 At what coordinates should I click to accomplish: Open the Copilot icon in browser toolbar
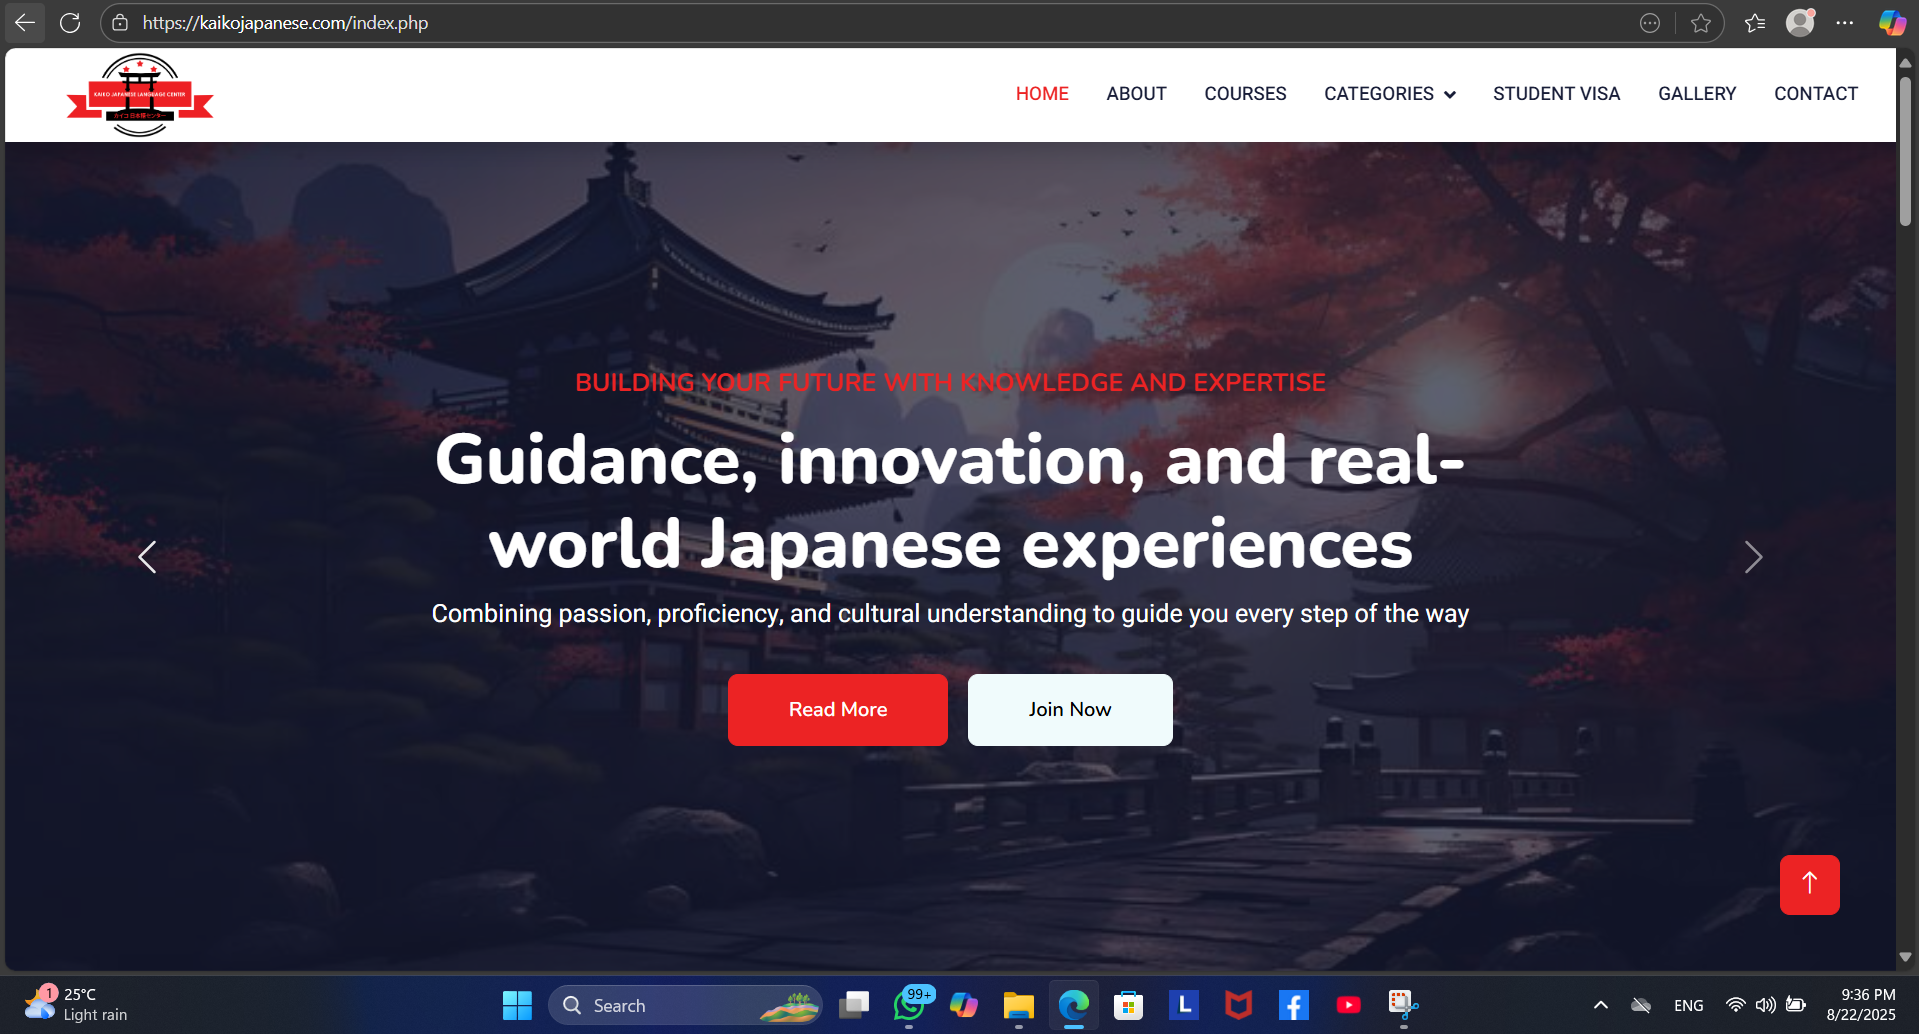point(1891,23)
